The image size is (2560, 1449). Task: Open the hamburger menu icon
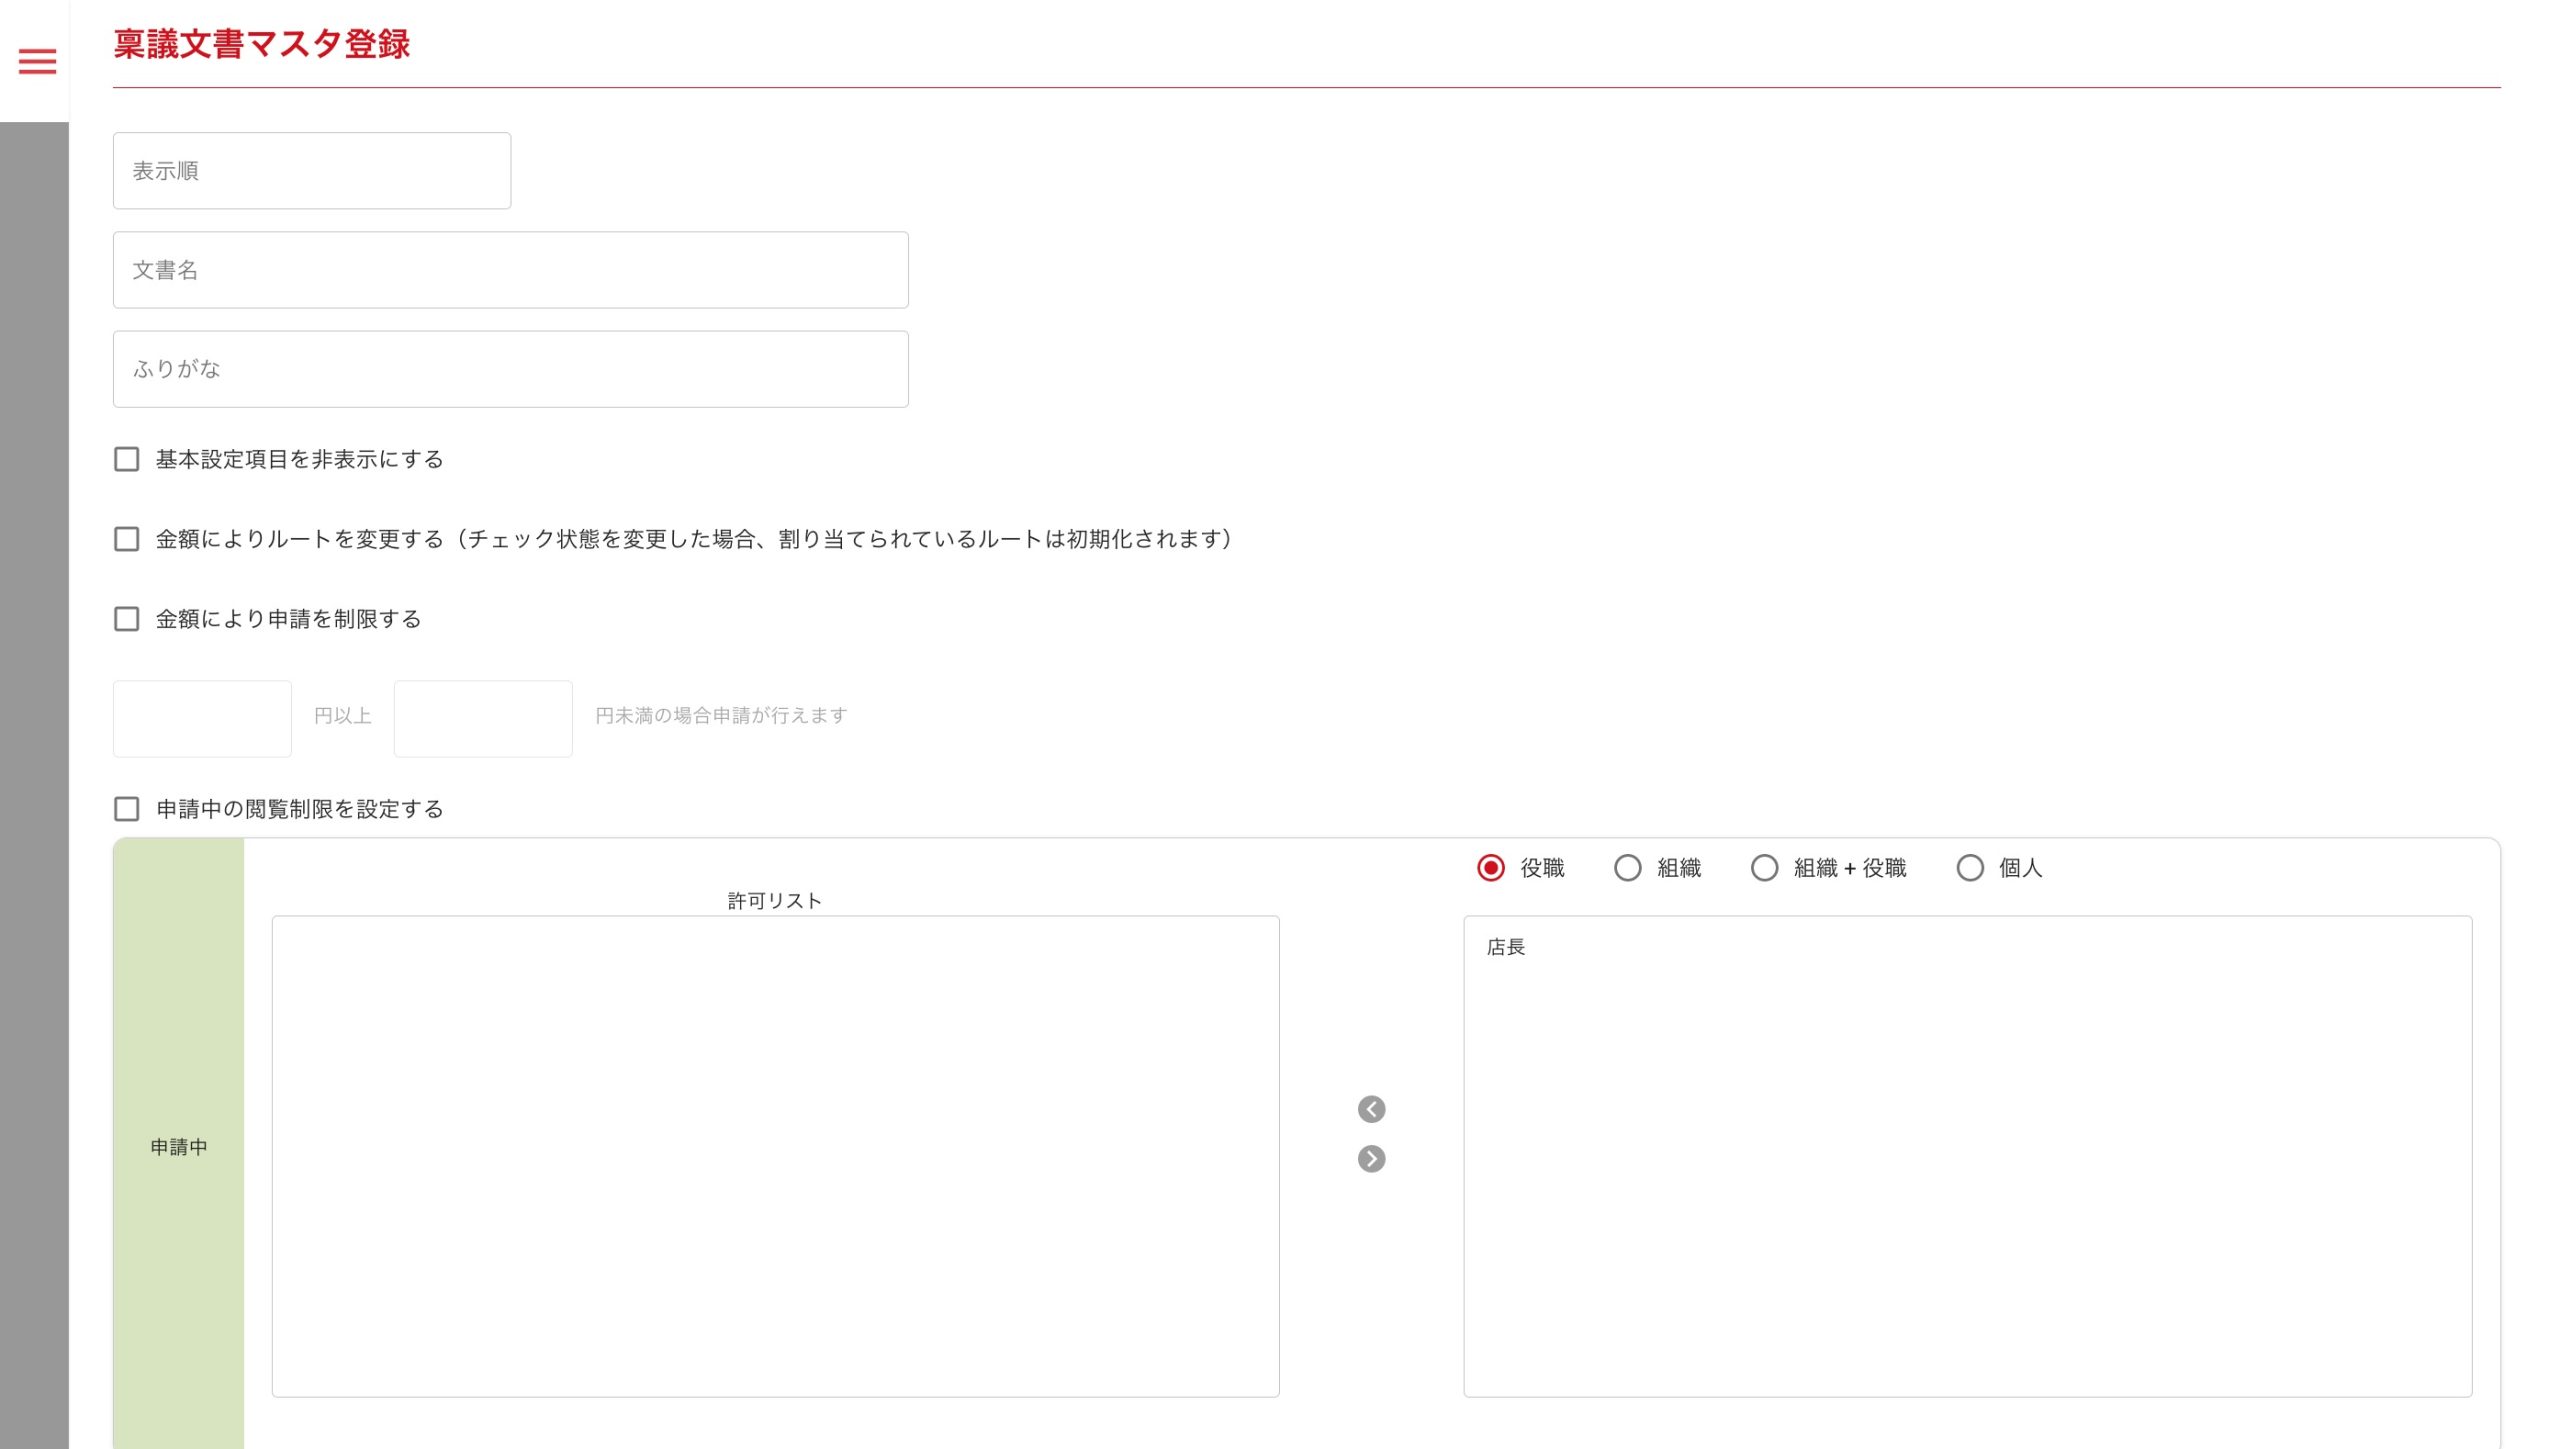(37, 61)
